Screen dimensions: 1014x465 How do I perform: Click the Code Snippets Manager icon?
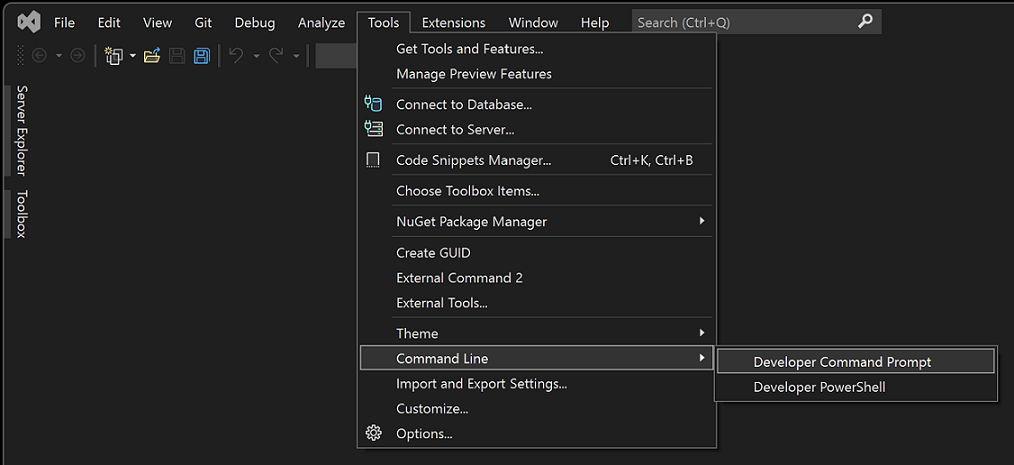coord(374,160)
